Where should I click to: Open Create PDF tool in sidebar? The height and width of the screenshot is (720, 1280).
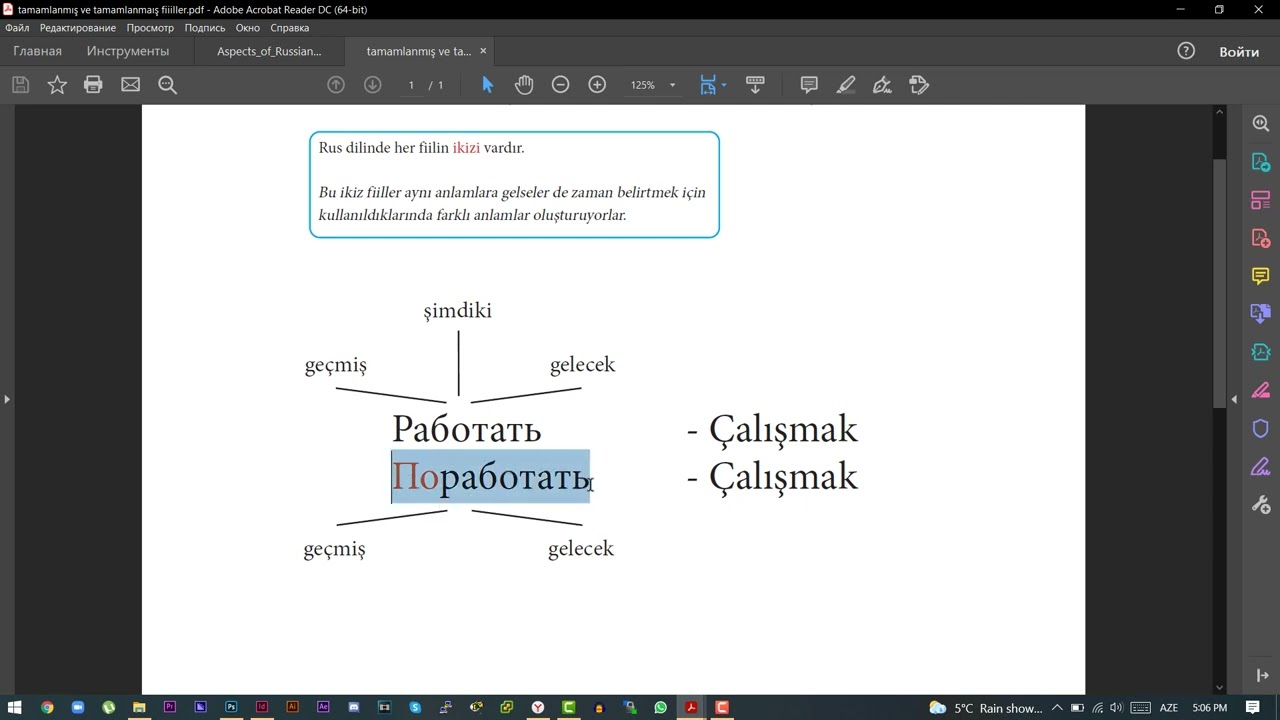tap(1260, 238)
